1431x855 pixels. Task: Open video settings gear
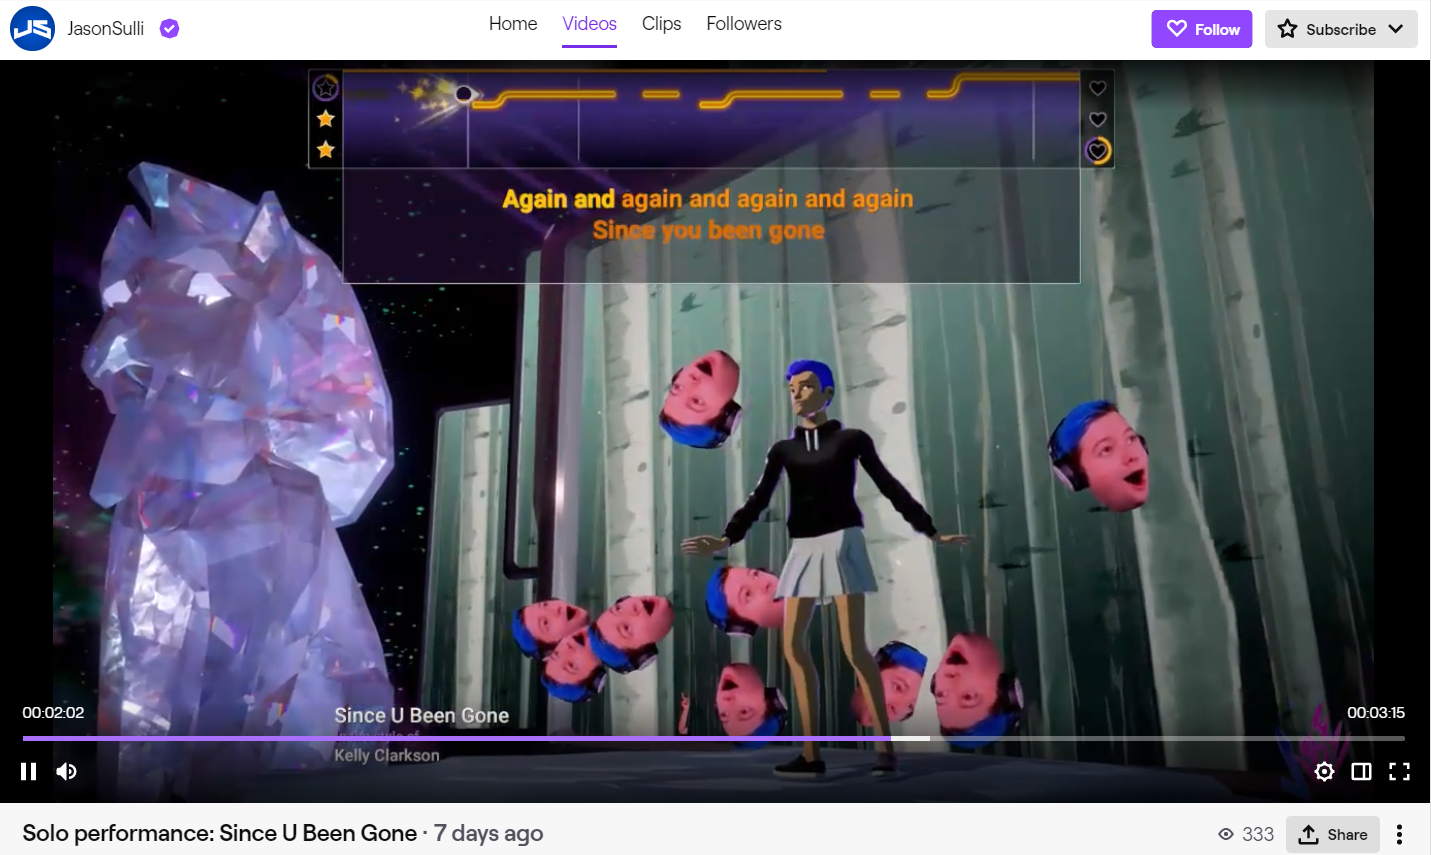click(x=1324, y=771)
